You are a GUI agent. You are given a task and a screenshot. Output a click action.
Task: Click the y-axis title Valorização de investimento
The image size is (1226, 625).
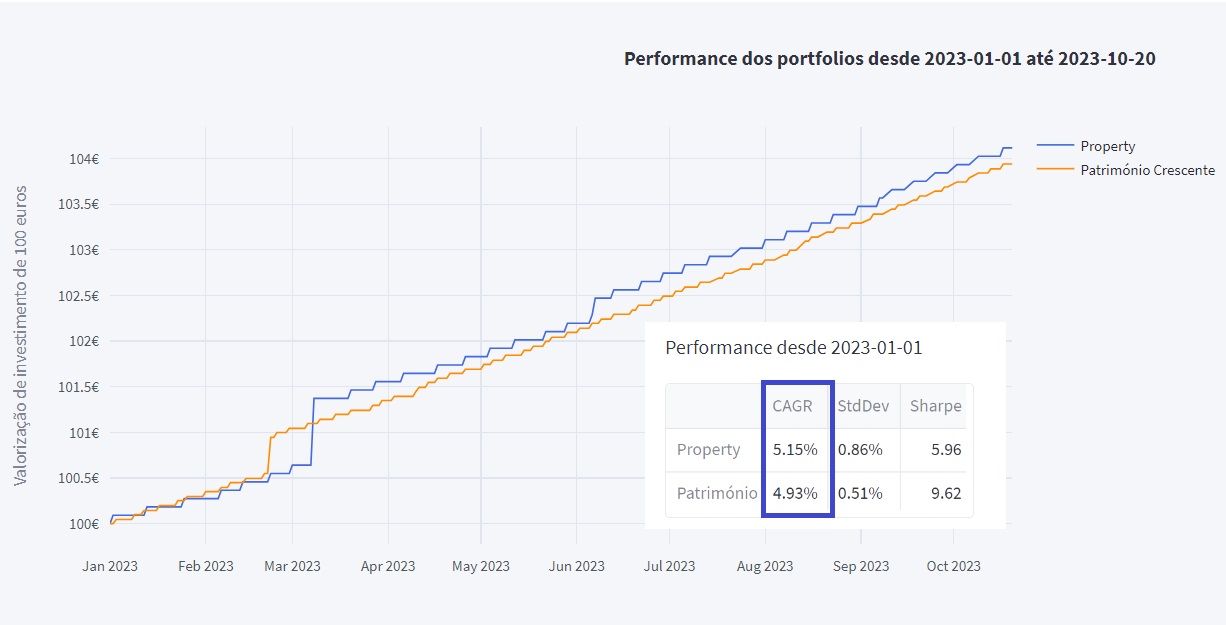tap(22, 336)
